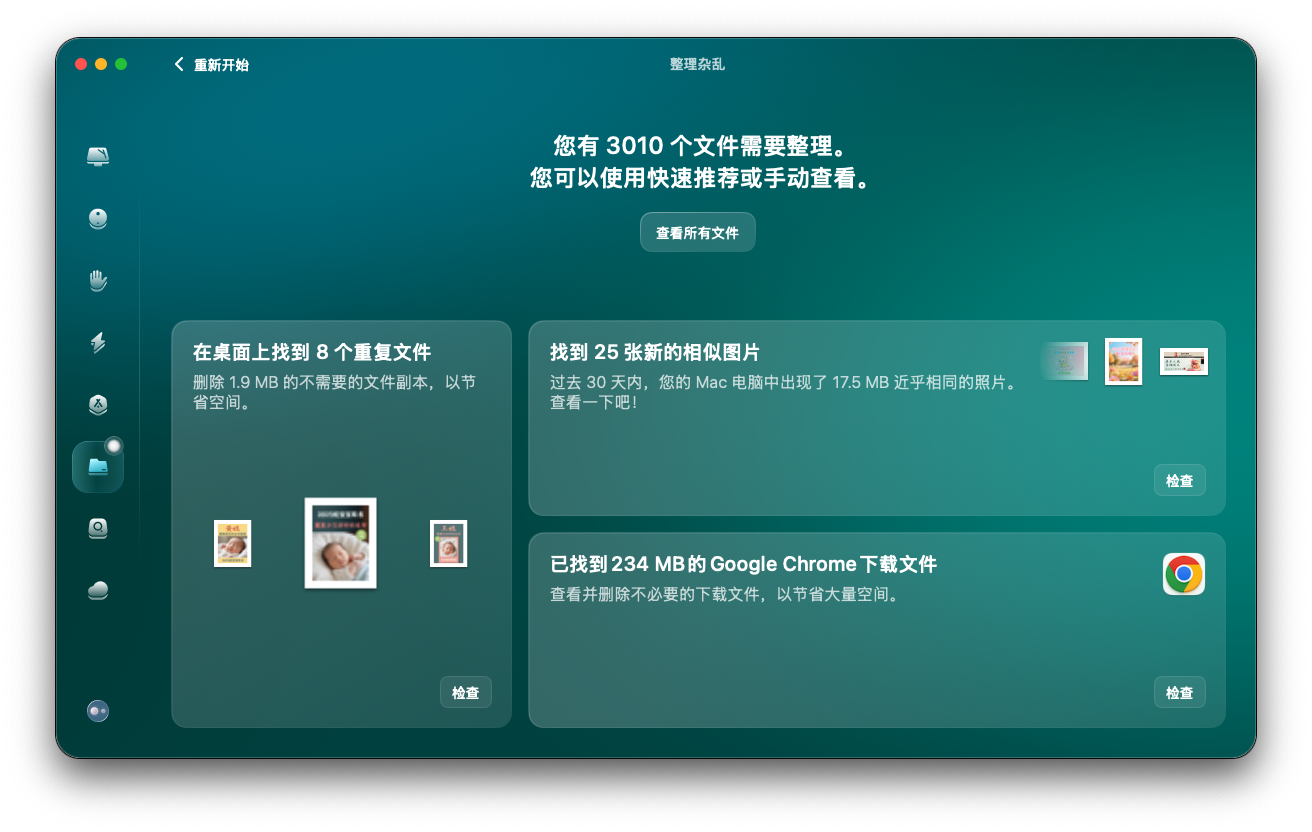This screenshot has height=832, width=1312.
Task: Click the large center baby photo thumbnail
Action: coord(340,543)
